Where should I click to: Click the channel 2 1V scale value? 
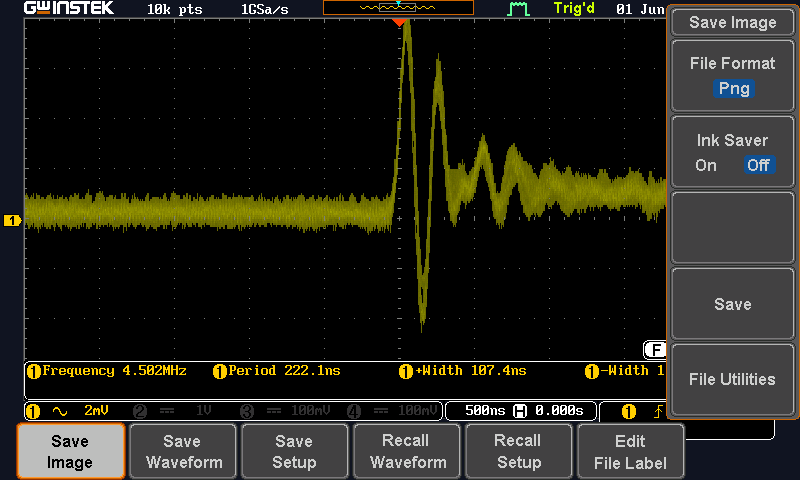pyautogui.click(x=204, y=411)
